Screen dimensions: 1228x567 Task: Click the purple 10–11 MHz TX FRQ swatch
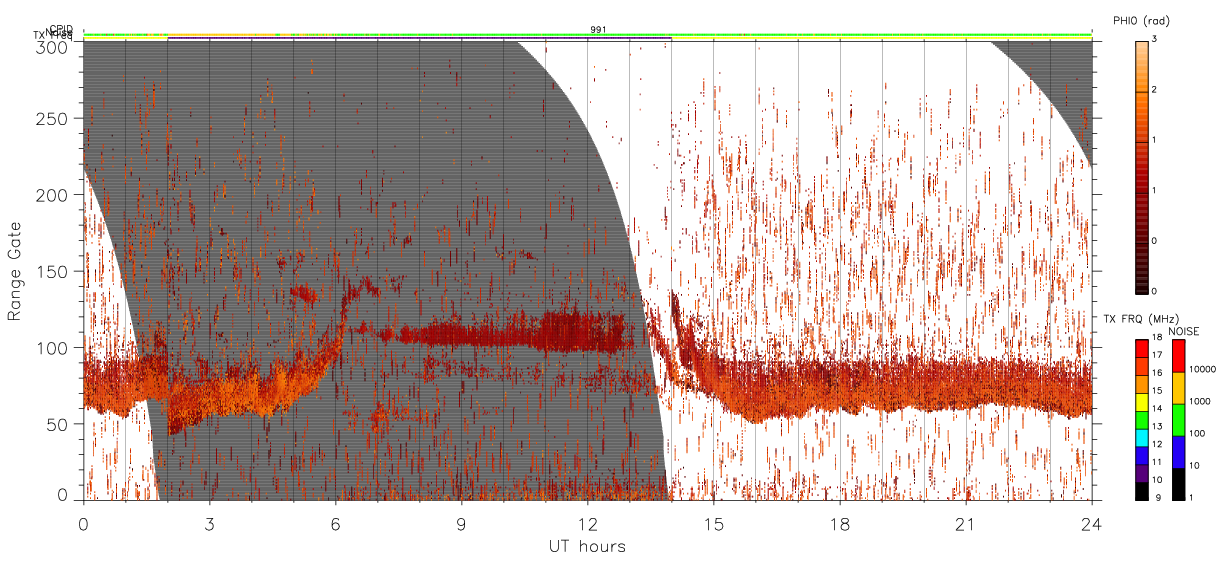1142,474
